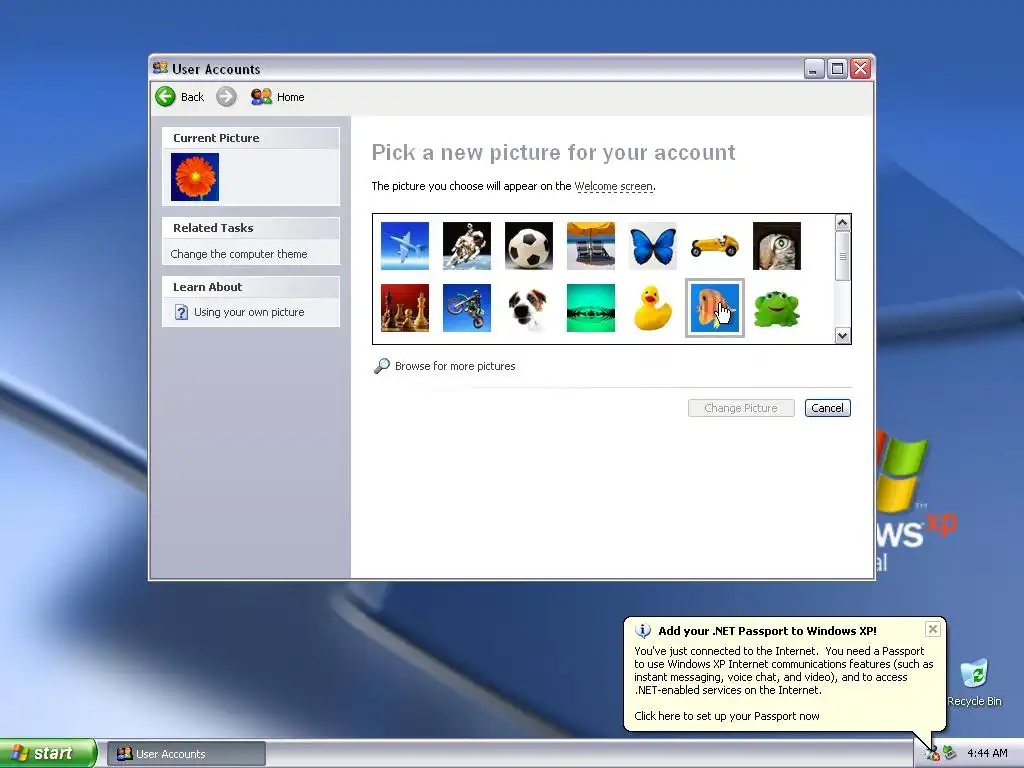Viewport: 1024px width, 768px height.
Task: Choose the chess pieces picture
Action: point(404,308)
